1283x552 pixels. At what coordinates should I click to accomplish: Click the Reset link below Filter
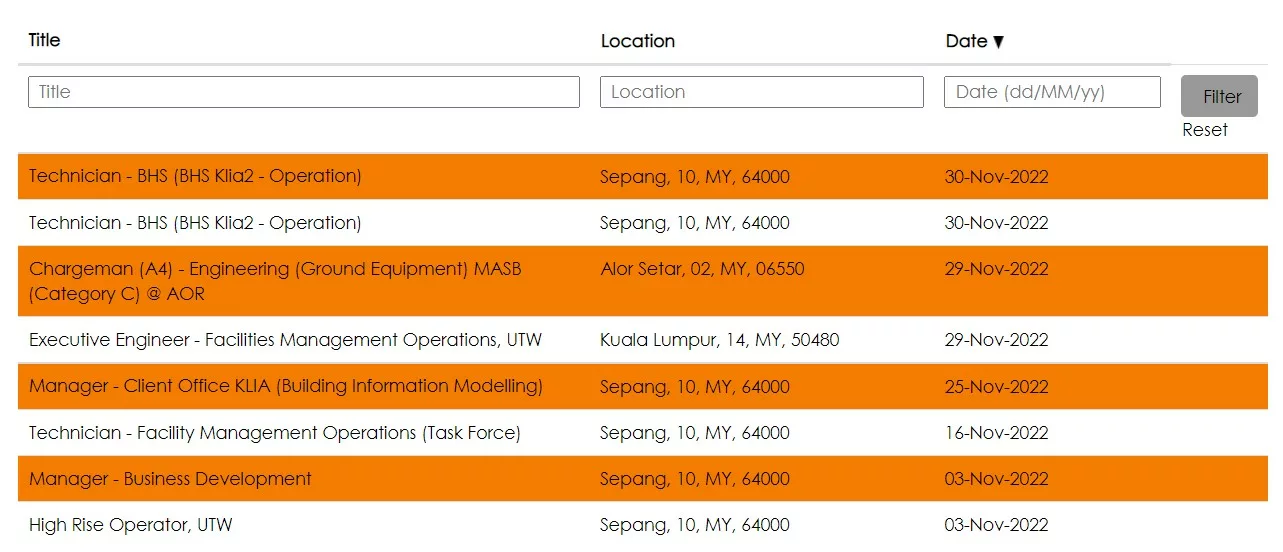click(1204, 130)
